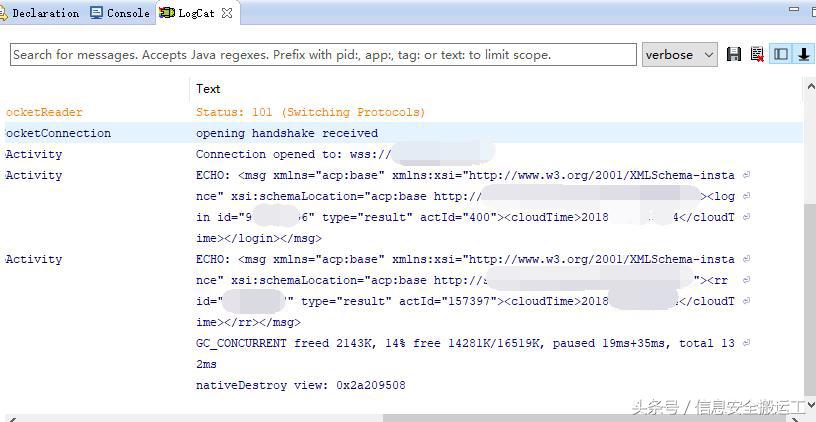Select the nativeDestroy view log line
This screenshot has width=816, height=422.
(x=300, y=385)
